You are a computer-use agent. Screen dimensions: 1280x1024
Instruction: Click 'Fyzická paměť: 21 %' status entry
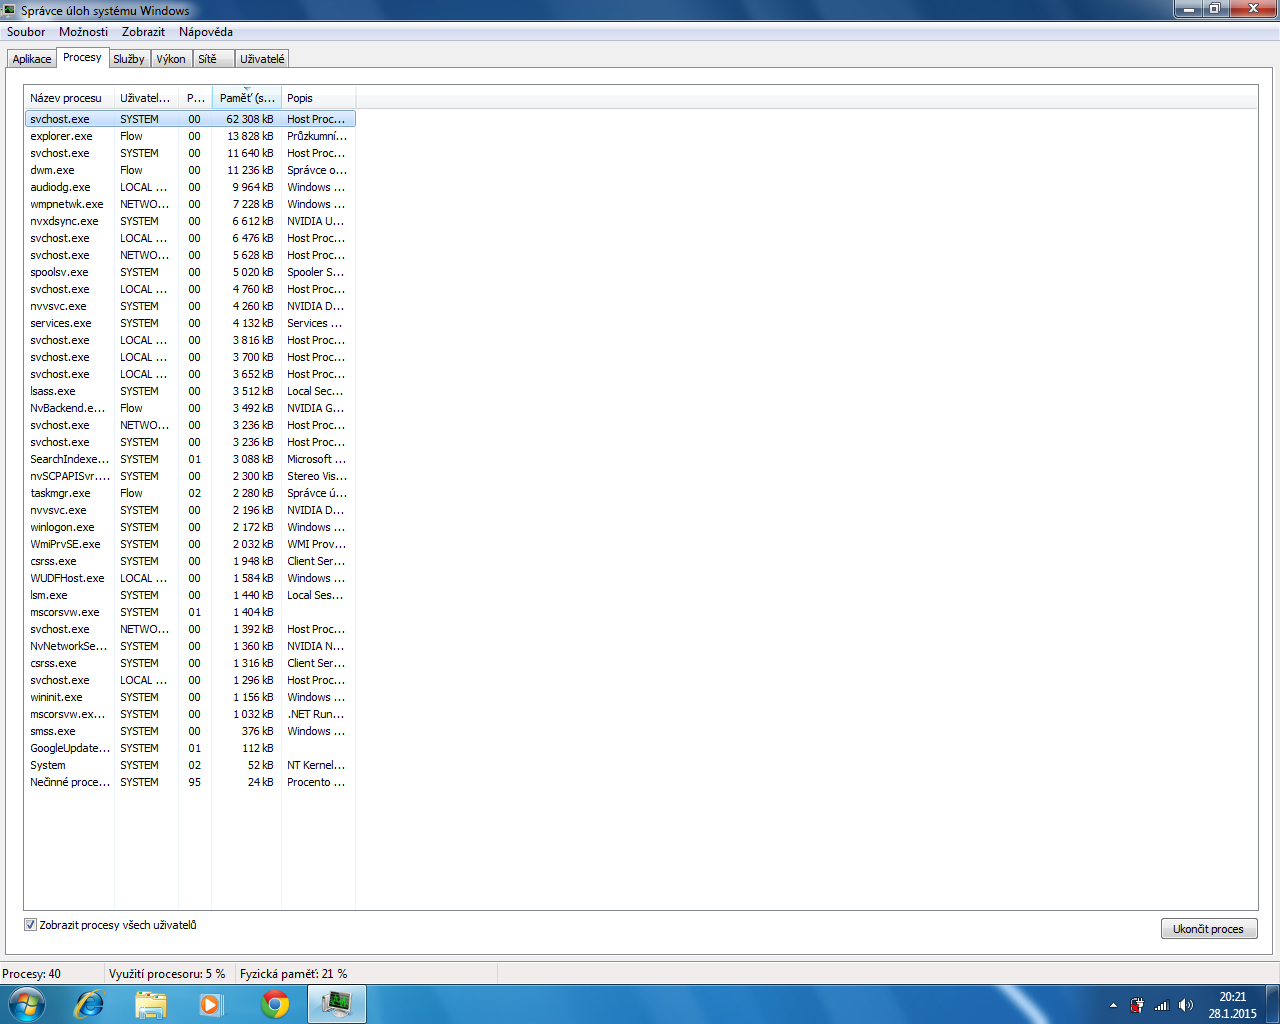tap(294, 973)
